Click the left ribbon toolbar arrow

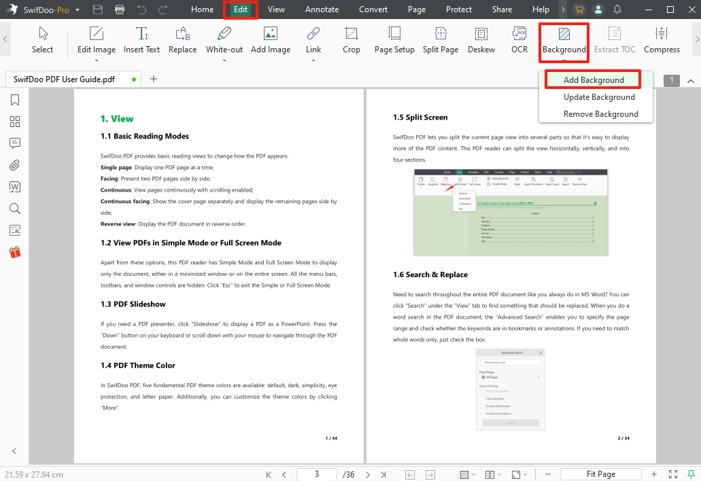5,39
